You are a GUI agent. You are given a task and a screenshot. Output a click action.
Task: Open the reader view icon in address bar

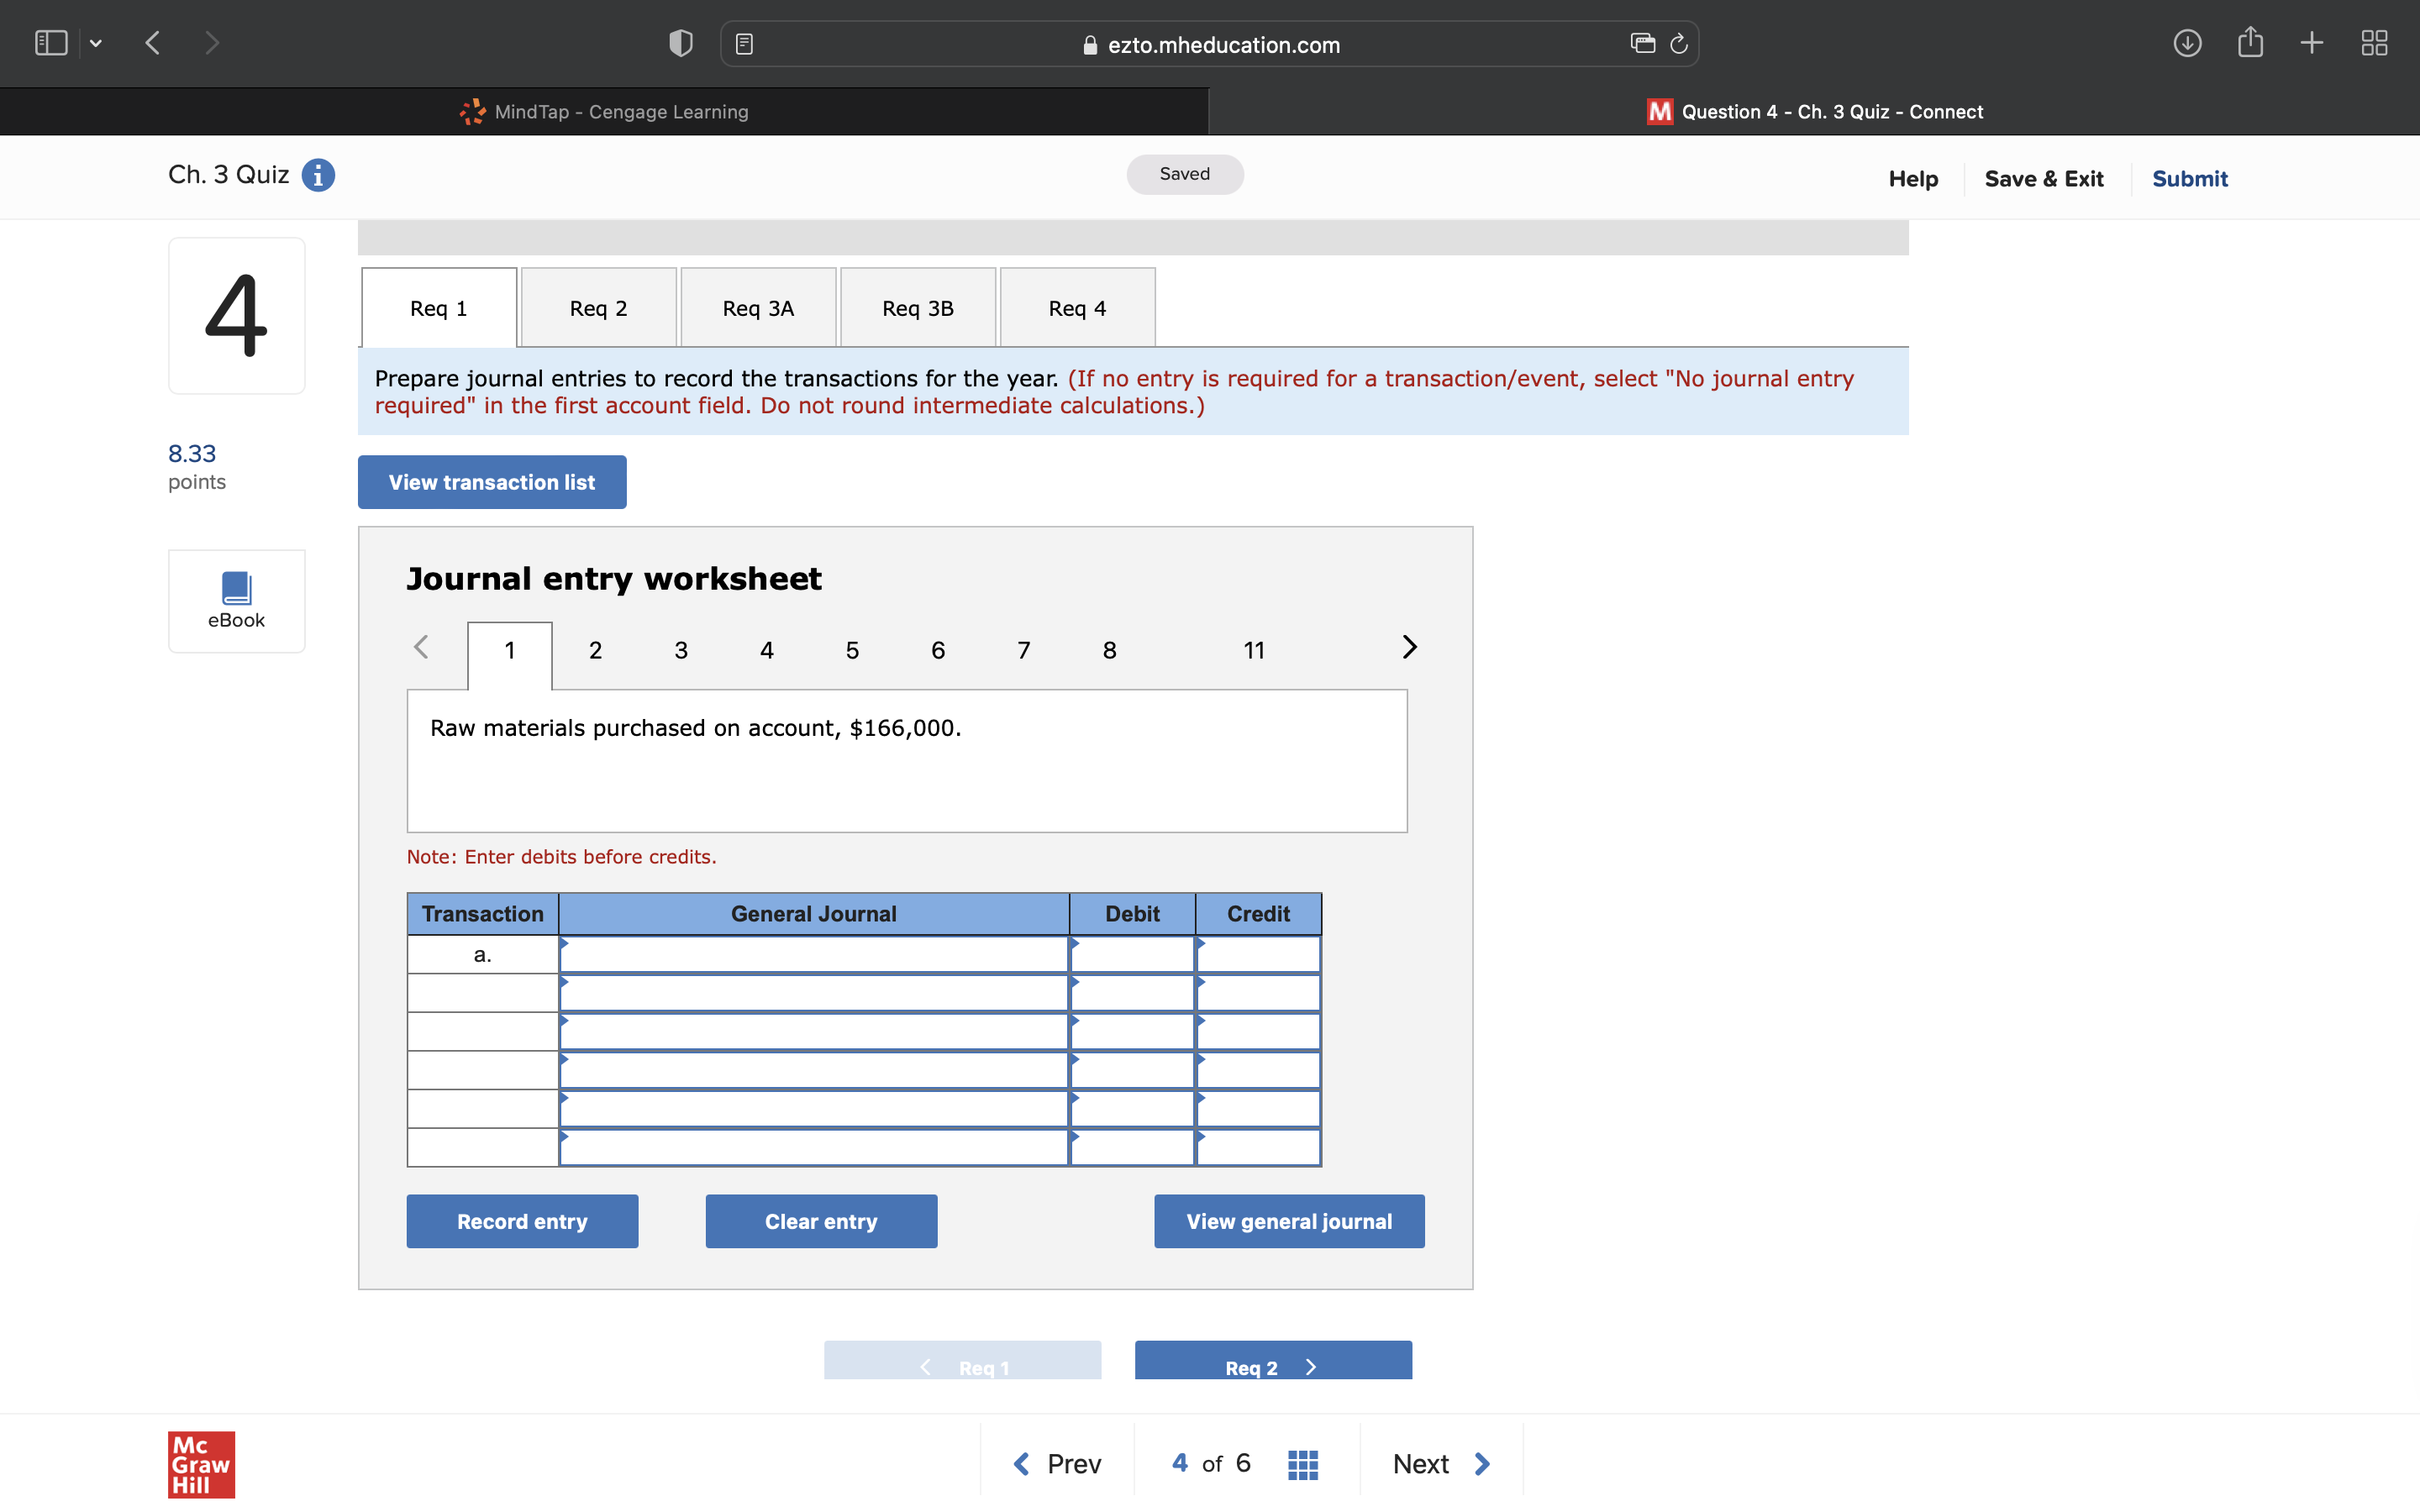click(x=744, y=44)
